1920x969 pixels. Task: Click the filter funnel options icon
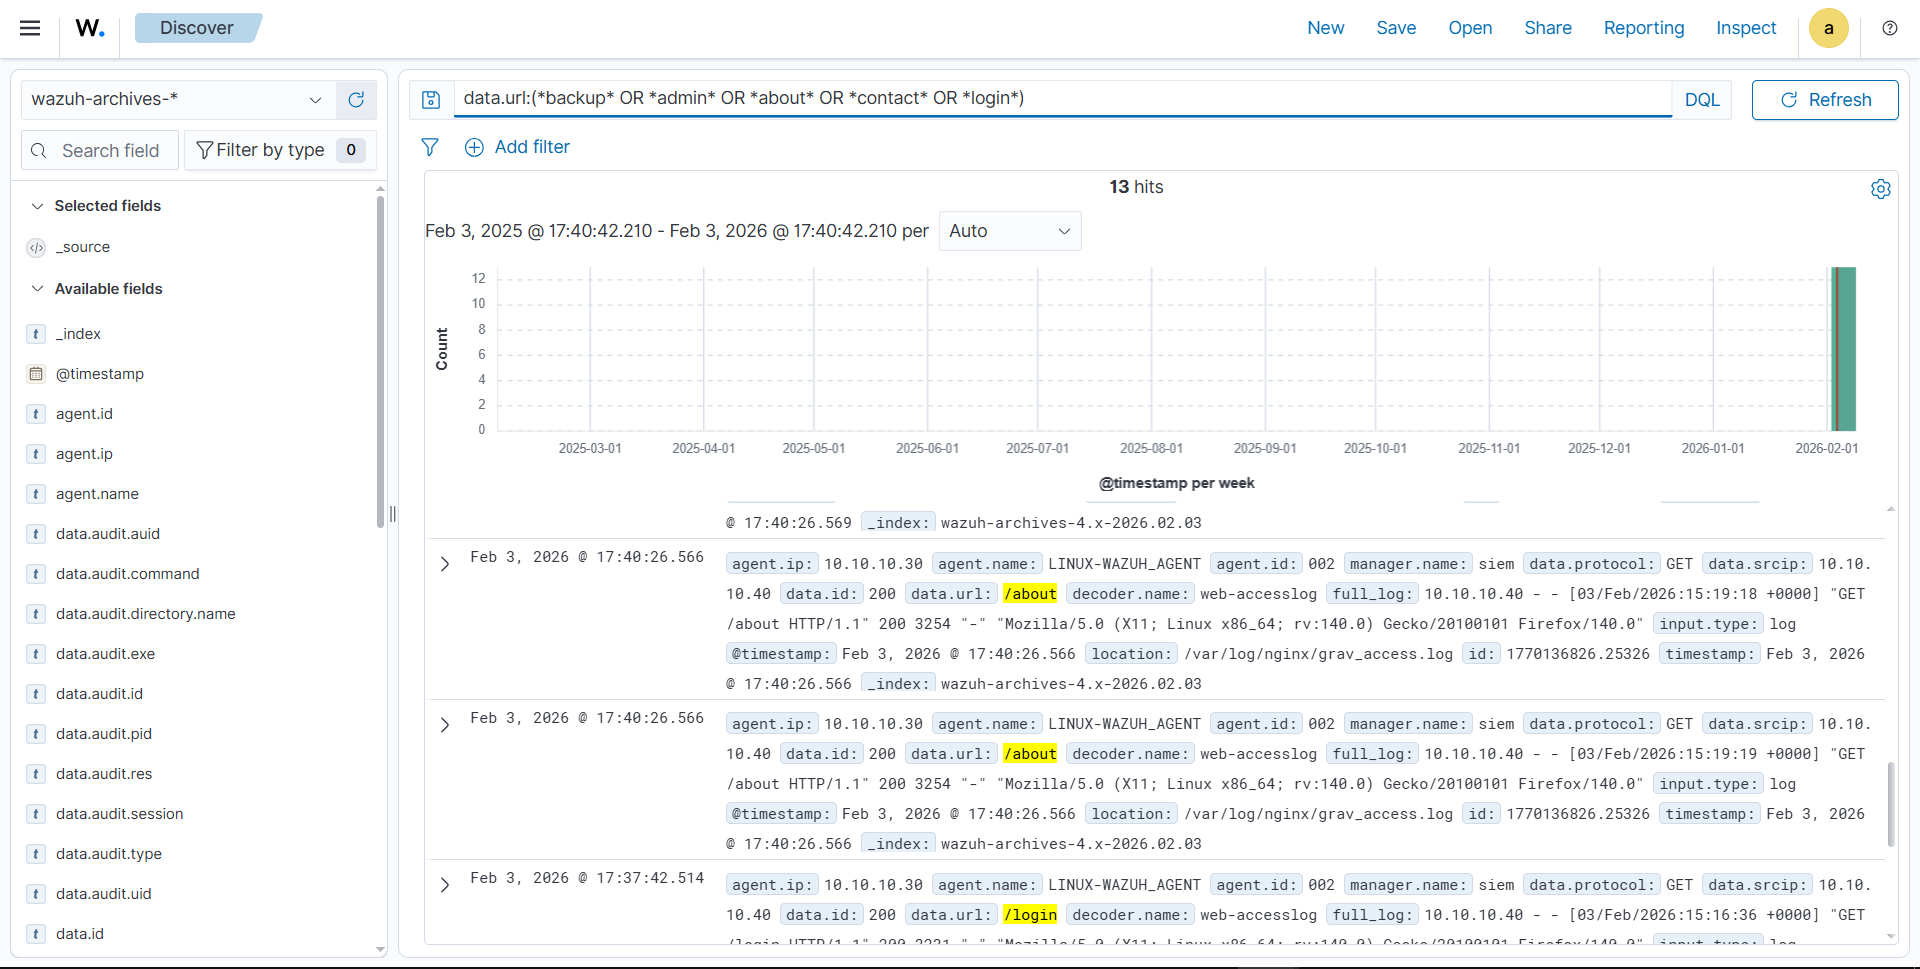coord(430,147)
